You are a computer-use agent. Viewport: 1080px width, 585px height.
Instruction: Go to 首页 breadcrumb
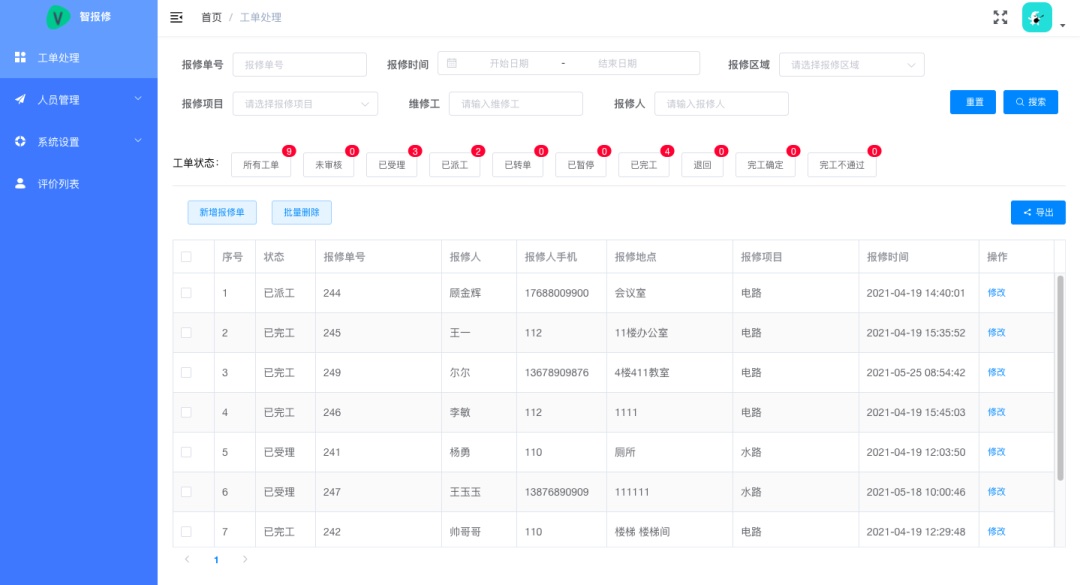[211, 18]
